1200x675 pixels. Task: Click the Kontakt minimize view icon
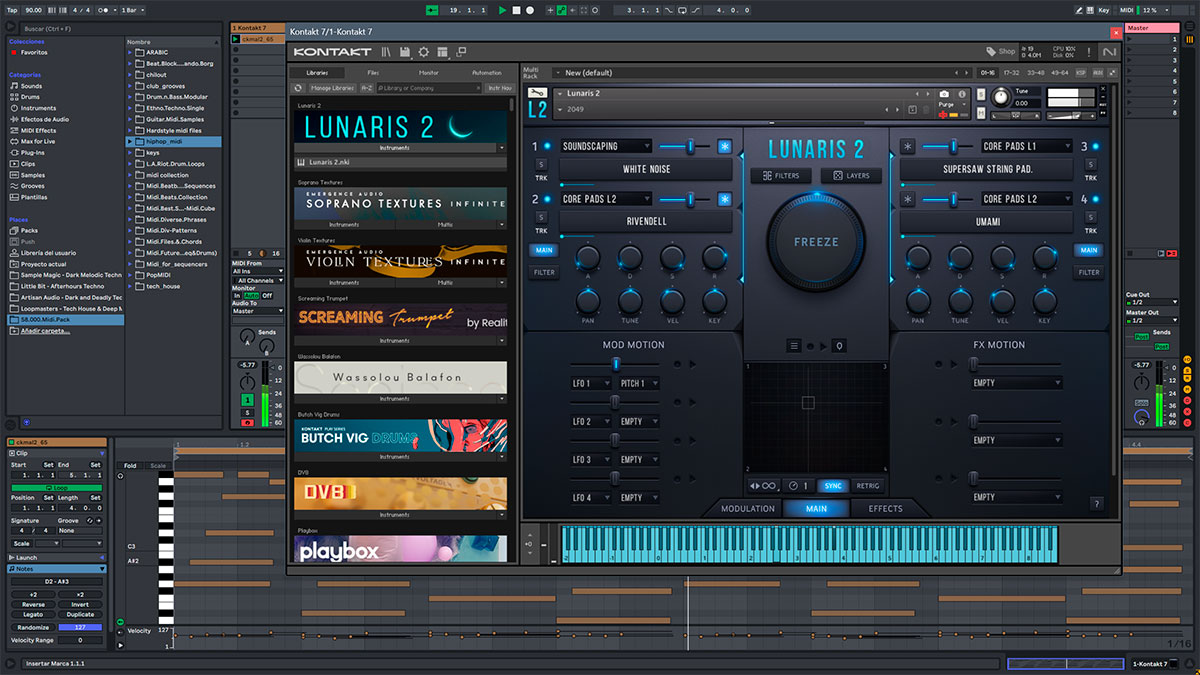tap(463, 52)
